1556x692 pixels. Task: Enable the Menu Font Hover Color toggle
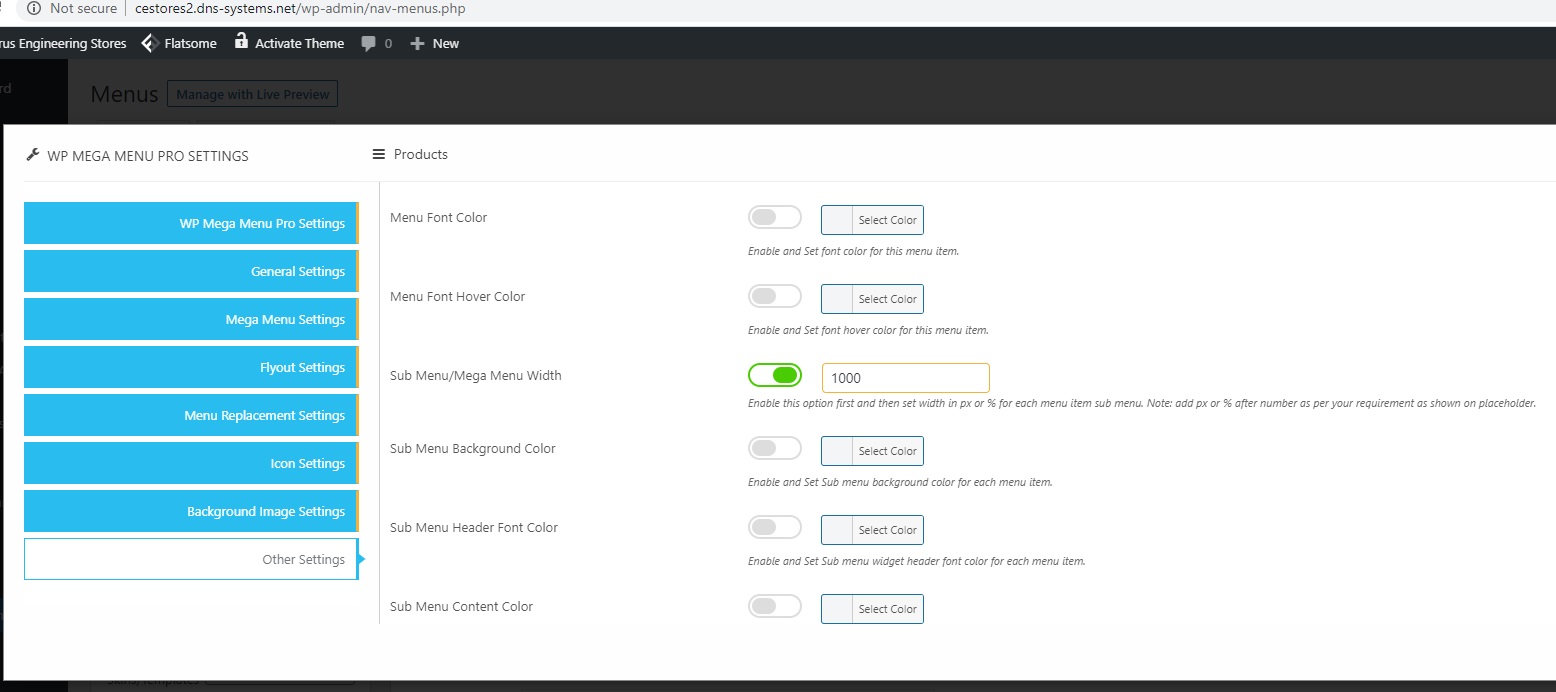coord(775,296)
